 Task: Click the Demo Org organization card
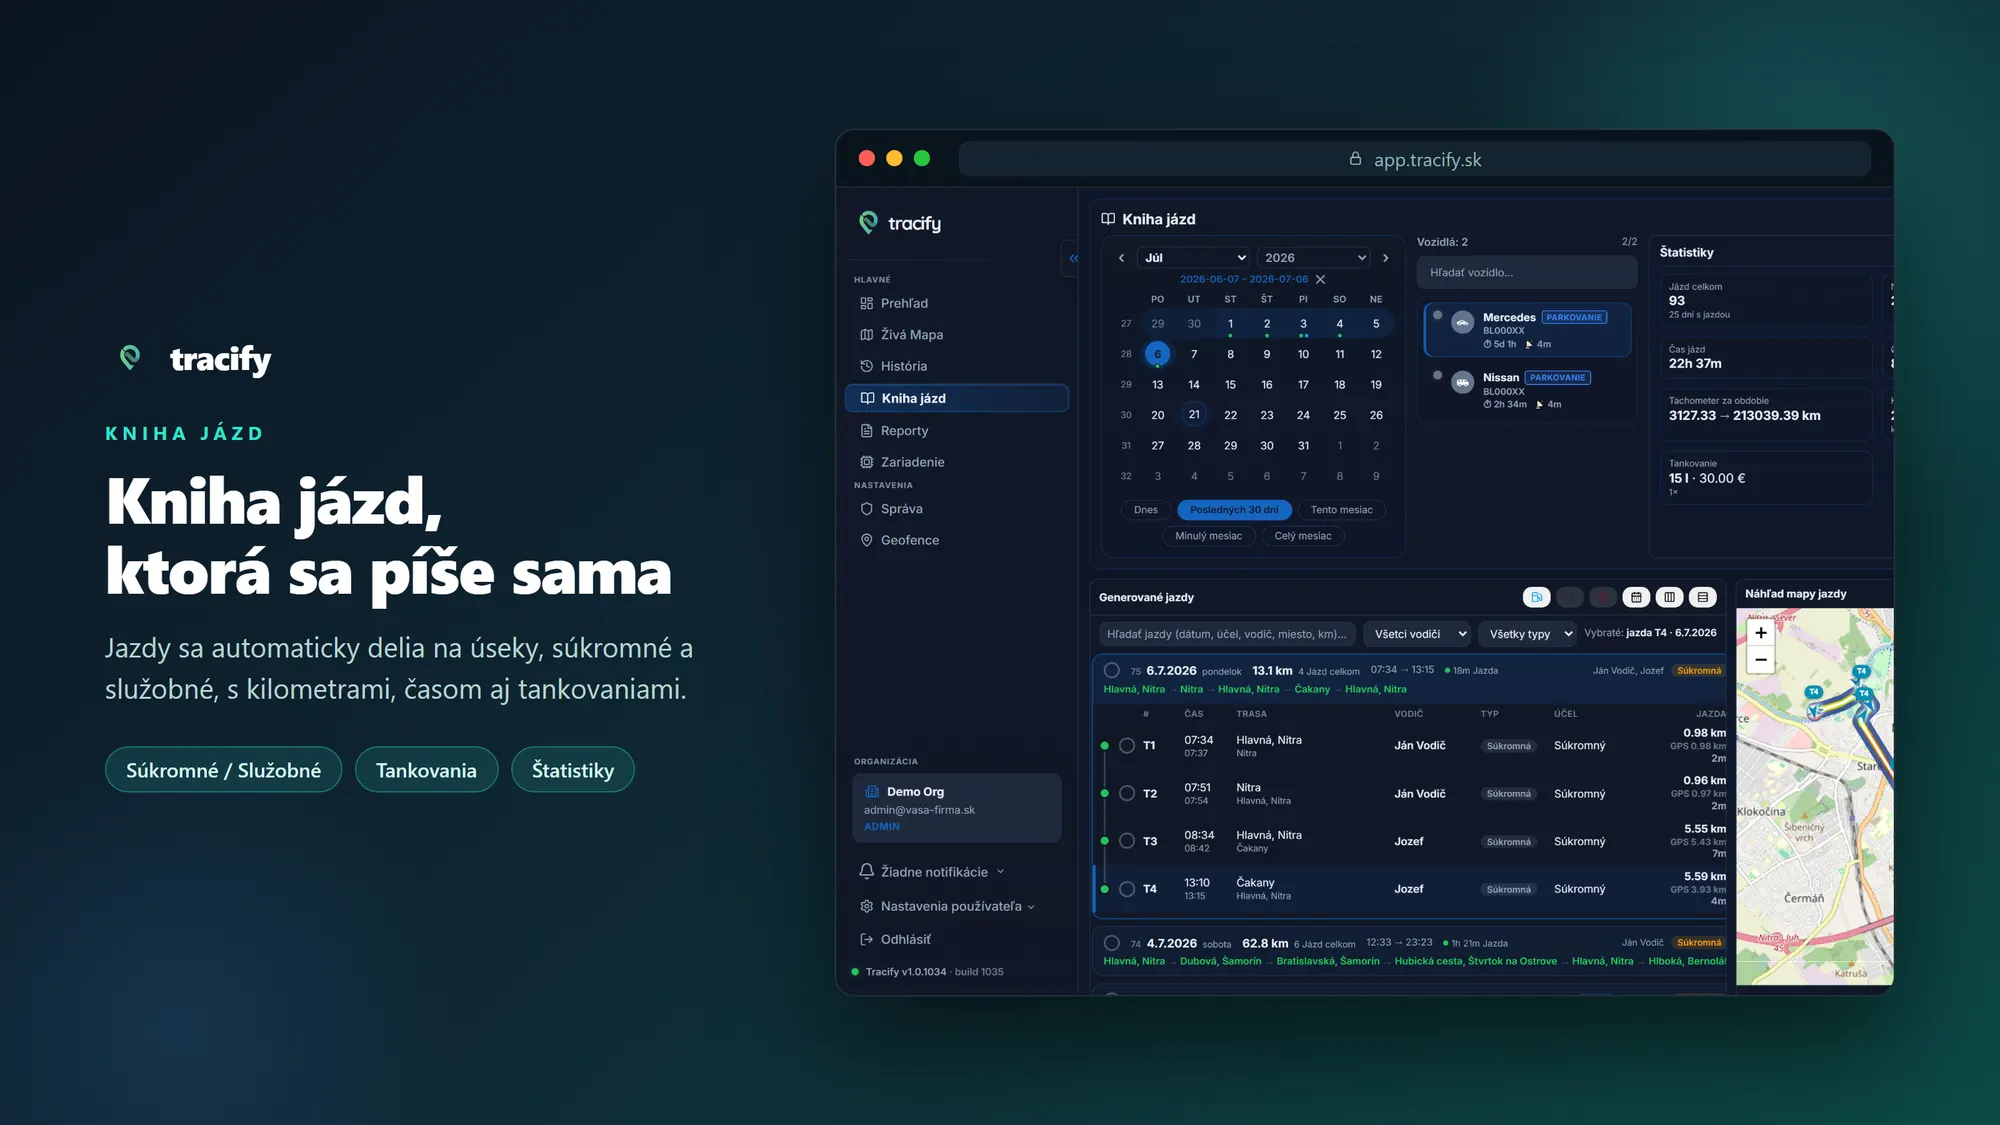(x=956, y=808)
